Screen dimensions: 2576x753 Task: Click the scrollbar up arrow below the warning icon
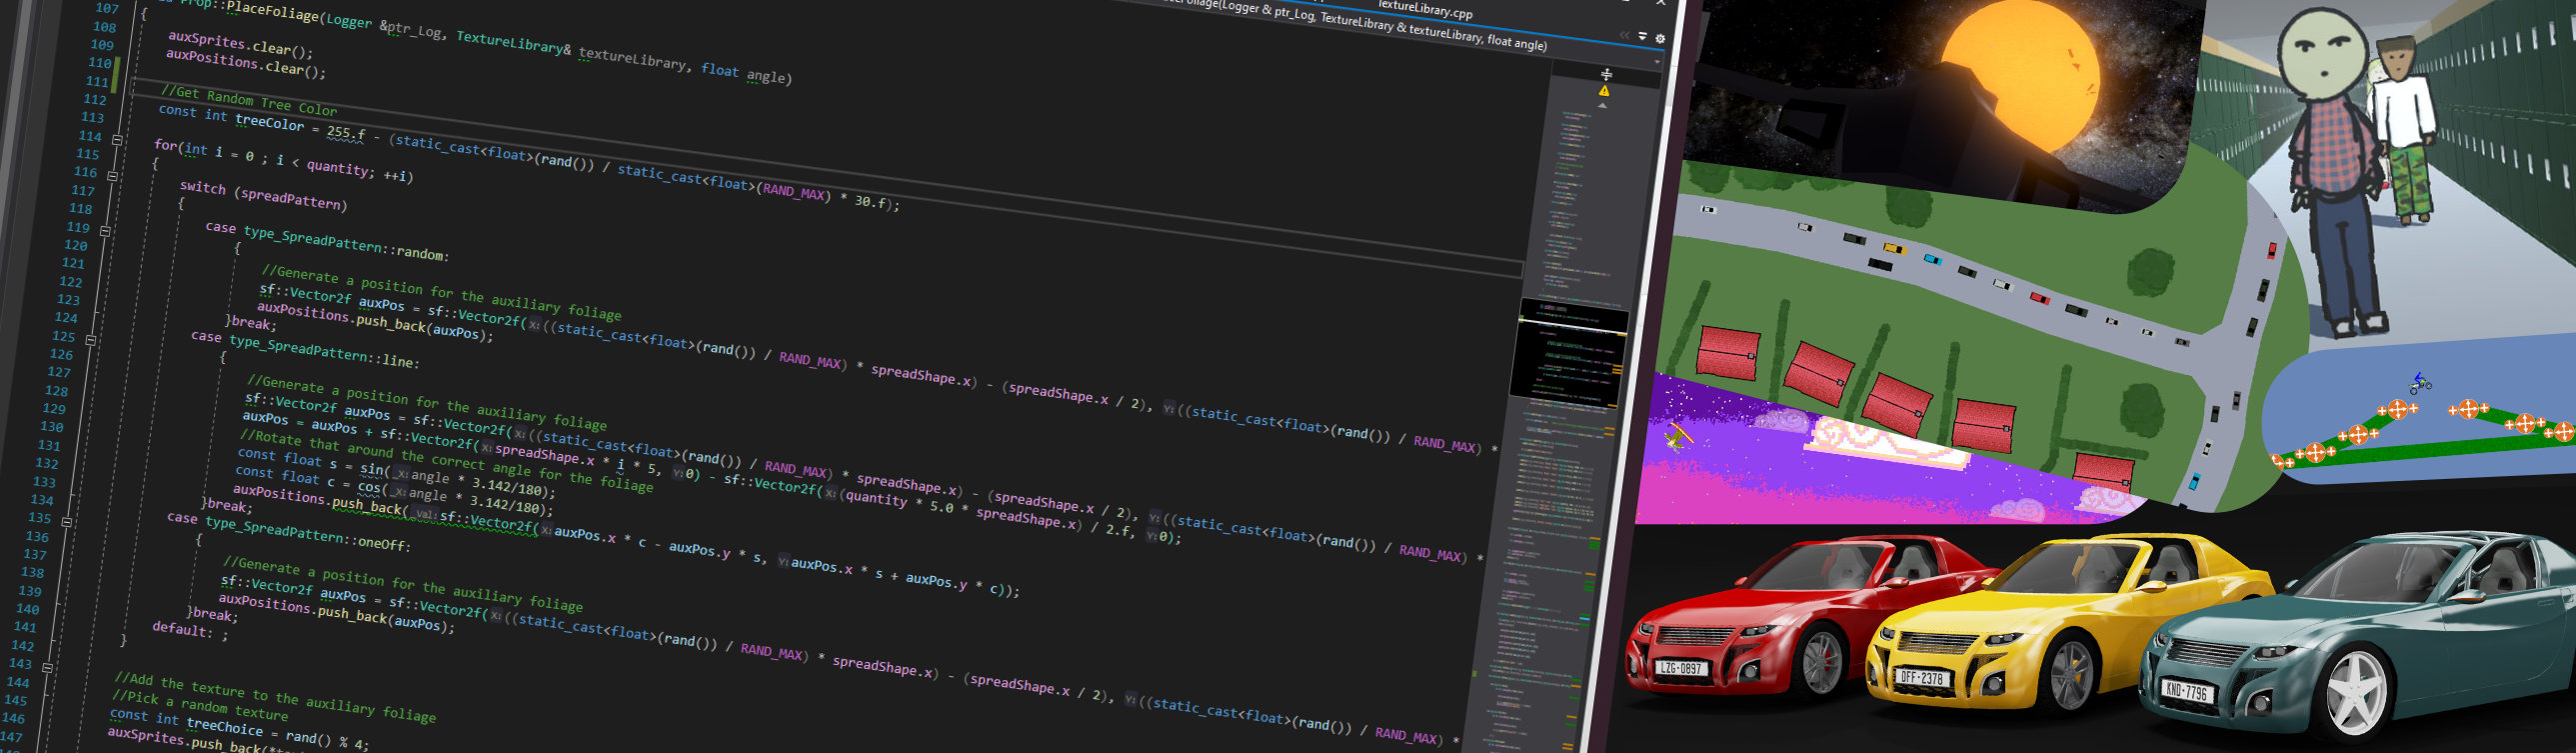pos(1602,105)
